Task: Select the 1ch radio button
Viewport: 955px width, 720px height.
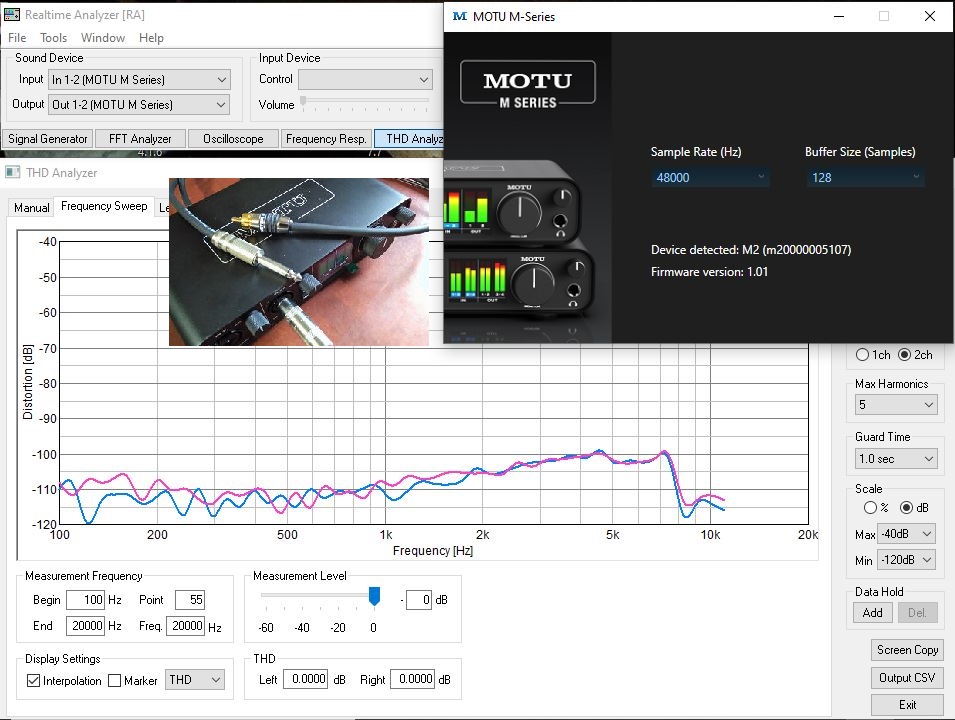Action: click(x=862, y=355)
